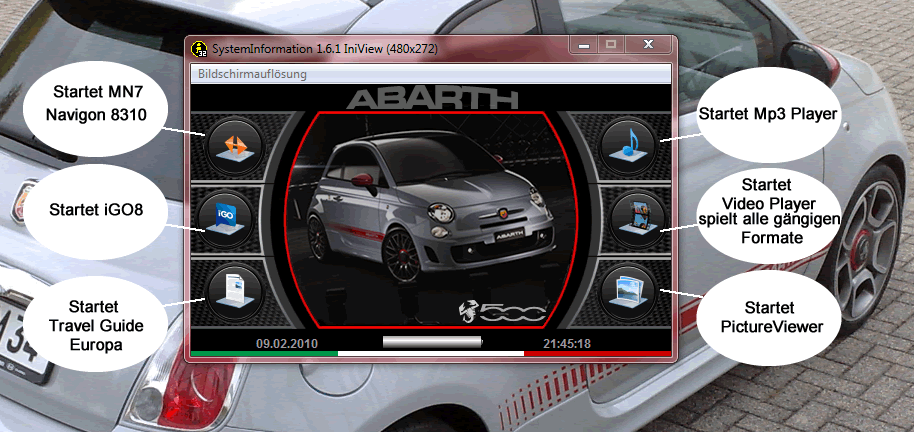Screen dimensions: 914x432
Task: Launch the Navigon MN7 navigation icon
Action: [x=236, y=146]
